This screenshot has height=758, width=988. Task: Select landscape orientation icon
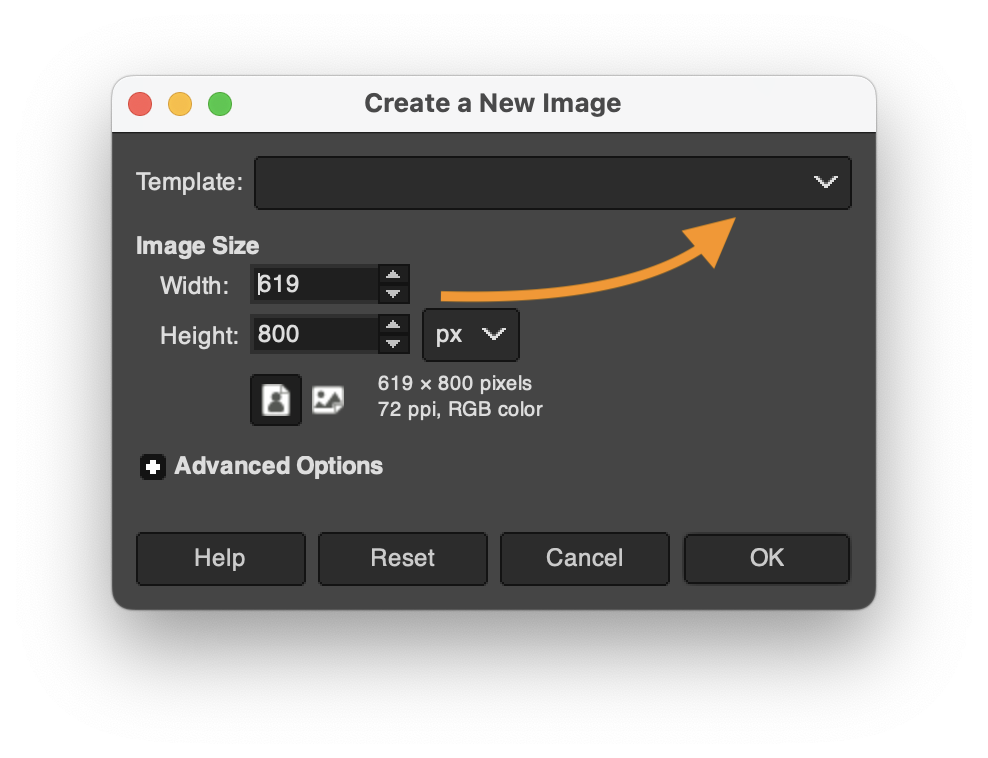point(327,400)
